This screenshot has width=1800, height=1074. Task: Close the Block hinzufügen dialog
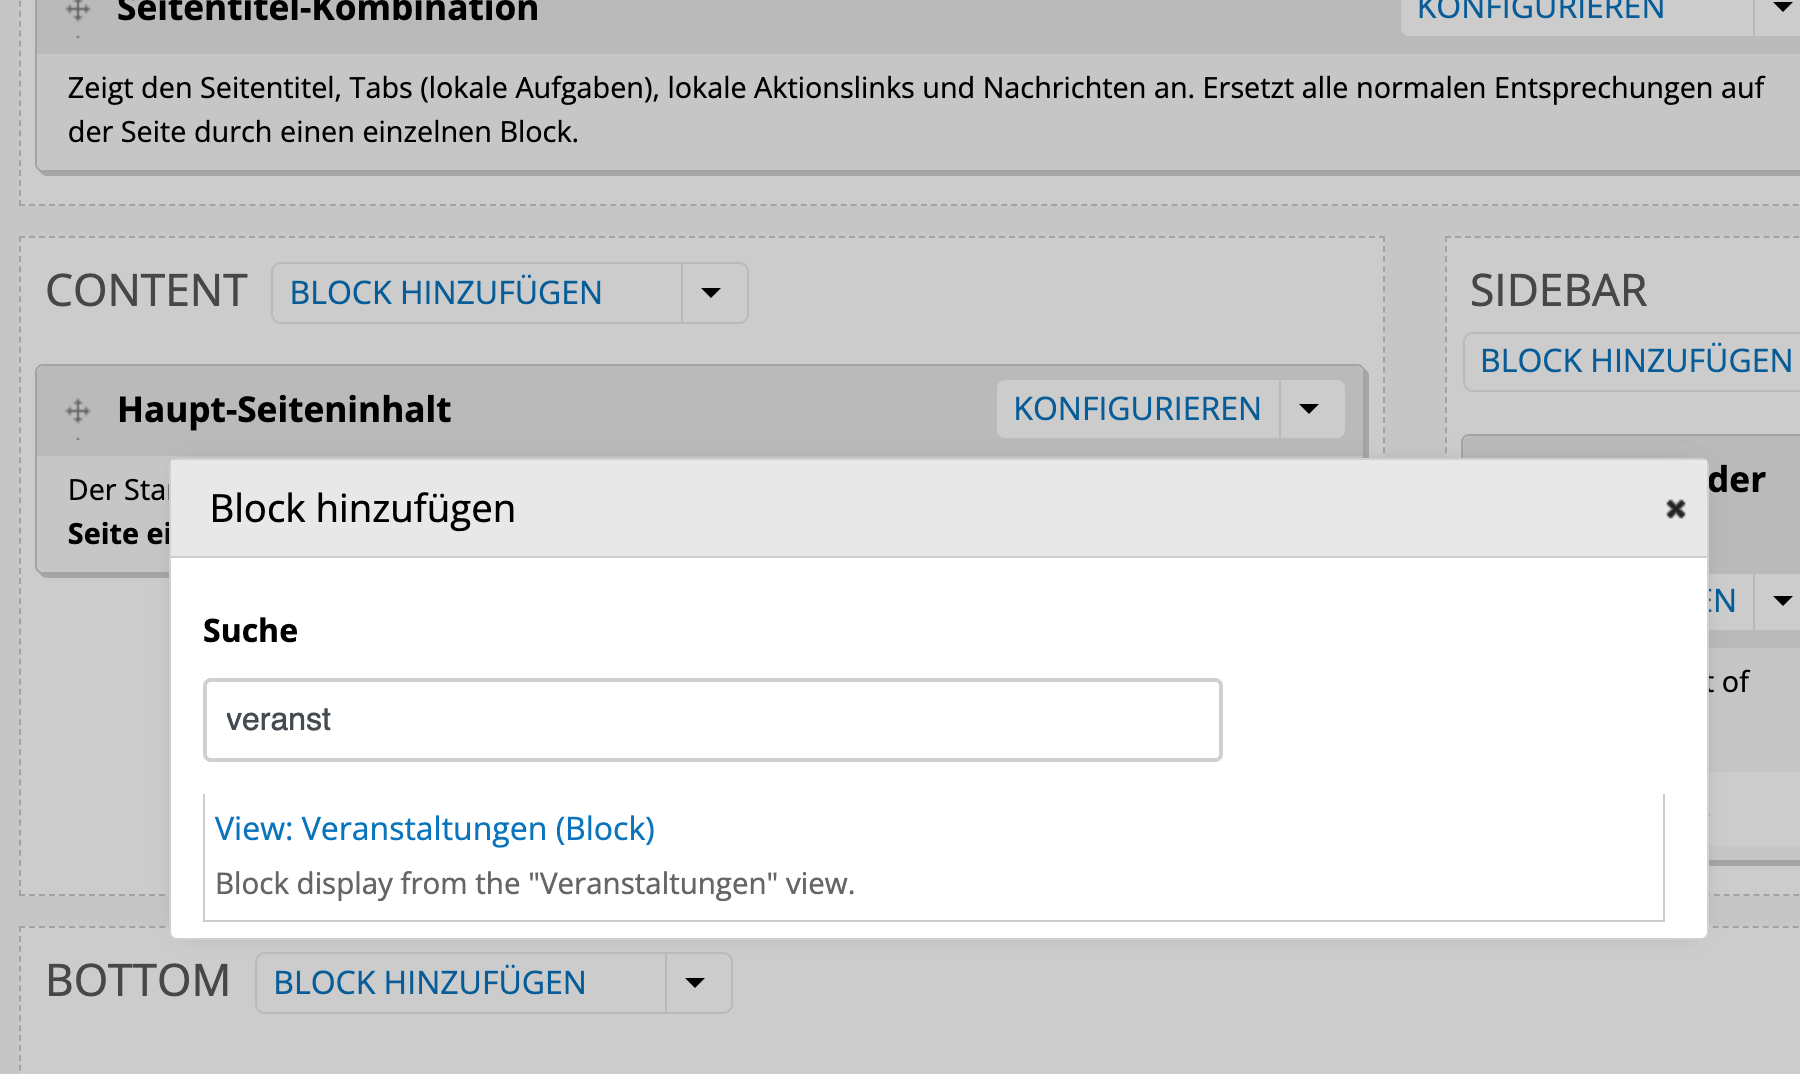[x=1675, y=509]
